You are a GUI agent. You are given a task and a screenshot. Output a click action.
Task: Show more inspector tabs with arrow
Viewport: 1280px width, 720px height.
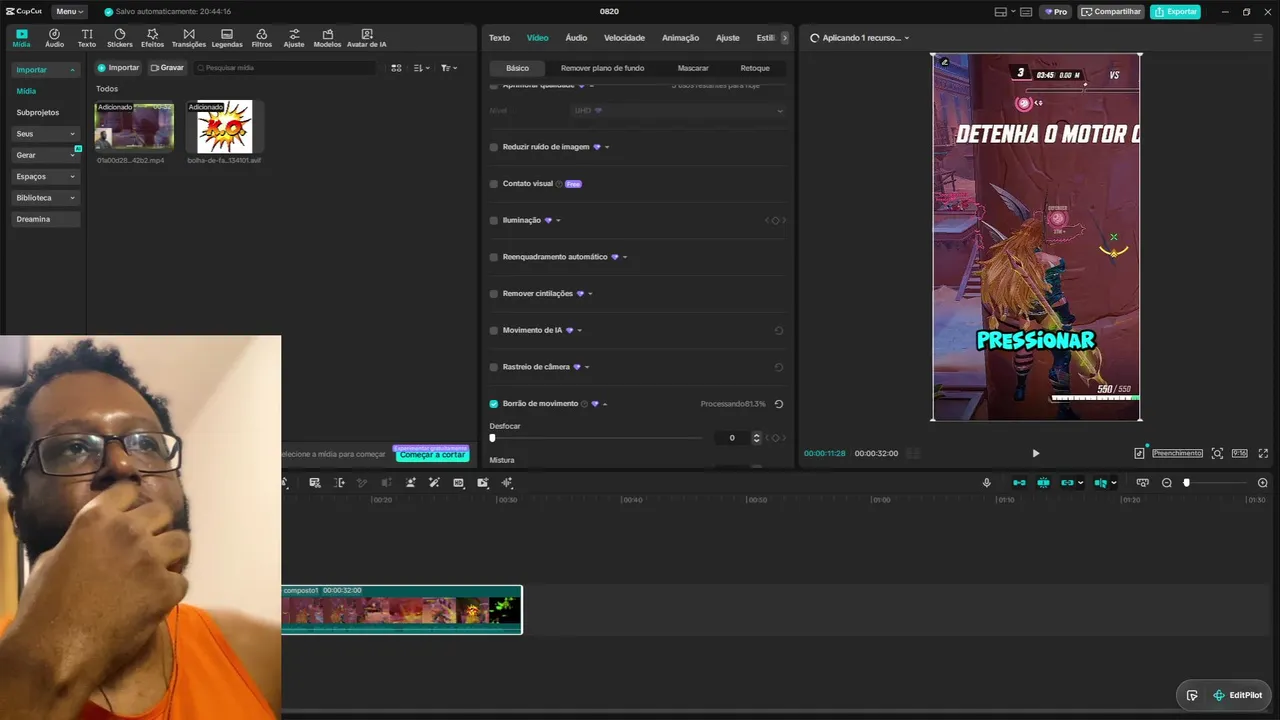785,38
